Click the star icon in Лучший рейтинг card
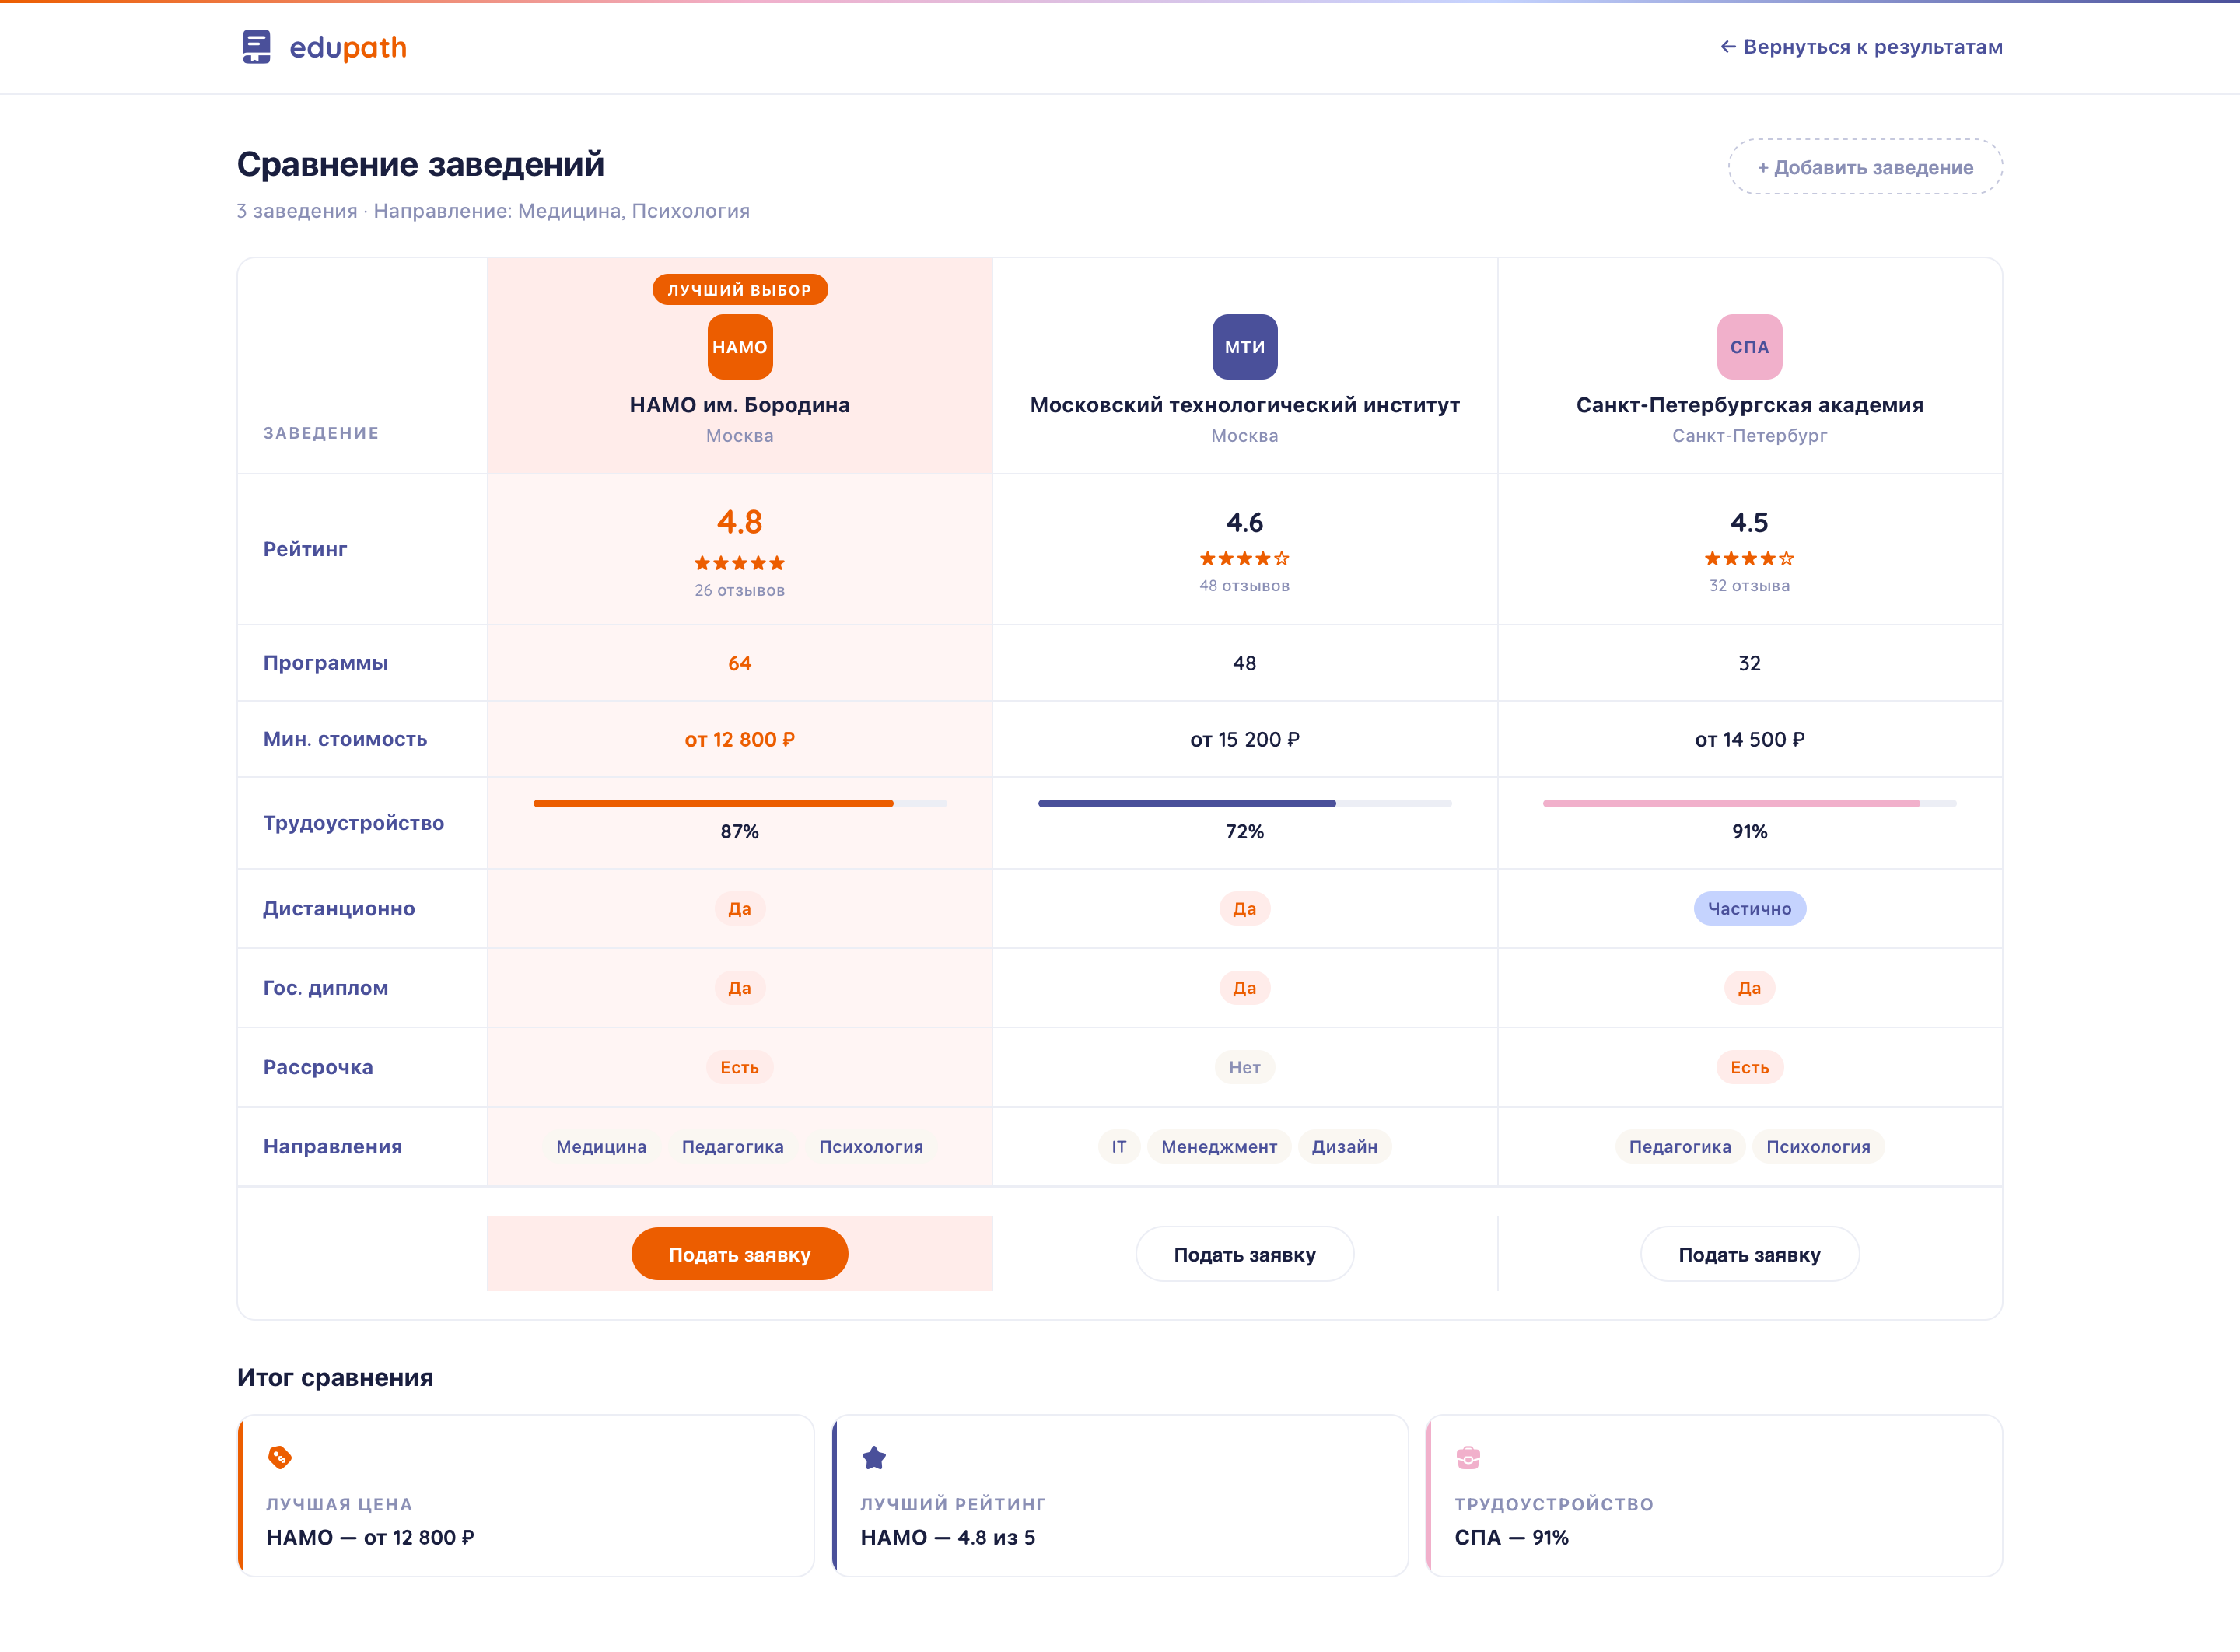Image resolution: width=2240 pixels, height=1652 pixels. (x=874, y=1458)
